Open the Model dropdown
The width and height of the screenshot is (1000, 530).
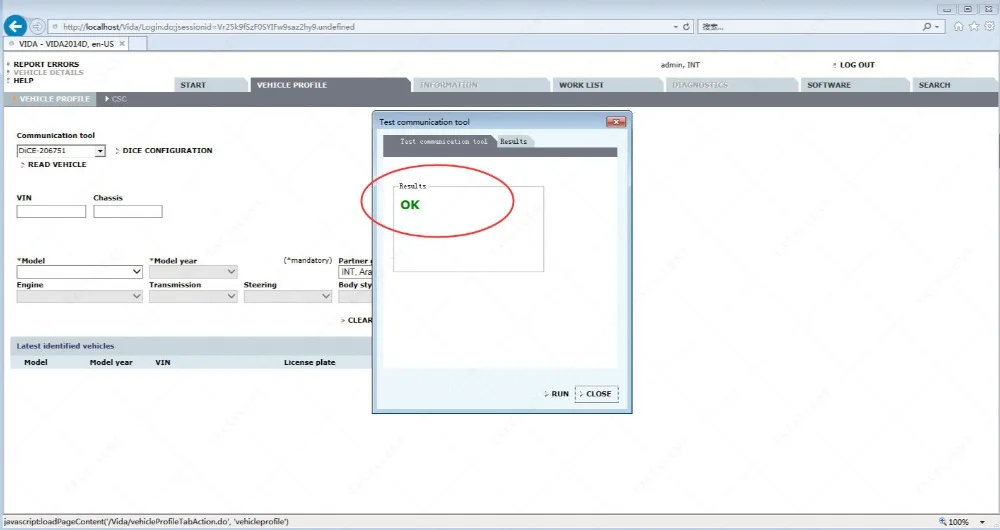pos(79,272)
